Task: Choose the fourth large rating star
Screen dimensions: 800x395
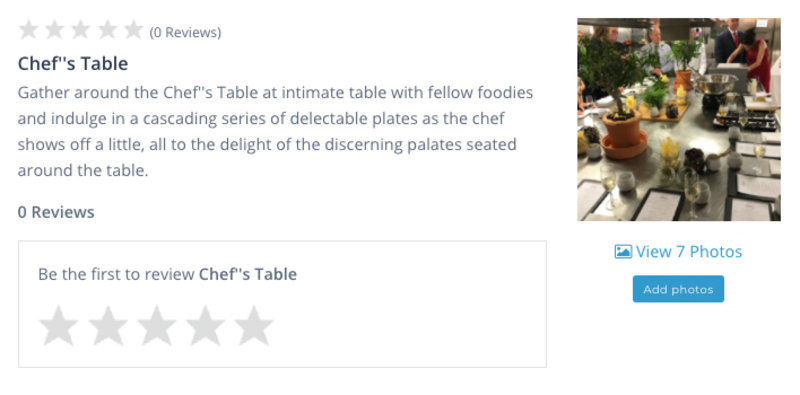Action: click(205, 326)
